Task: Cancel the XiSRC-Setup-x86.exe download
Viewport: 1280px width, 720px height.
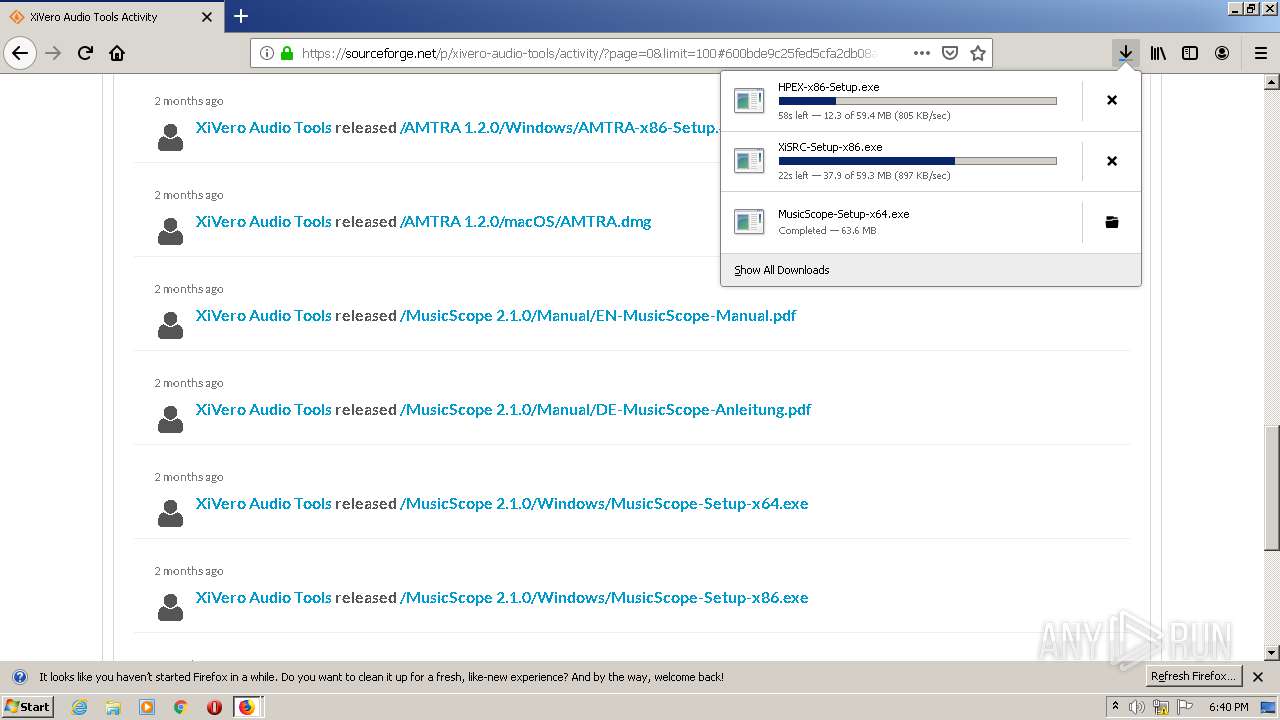Action: tap(1112, 161)
